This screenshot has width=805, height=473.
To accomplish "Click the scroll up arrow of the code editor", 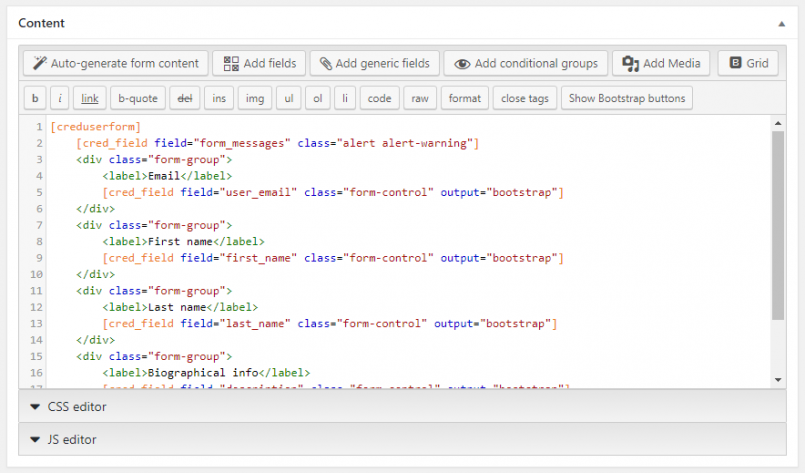I will pos(778,123).
